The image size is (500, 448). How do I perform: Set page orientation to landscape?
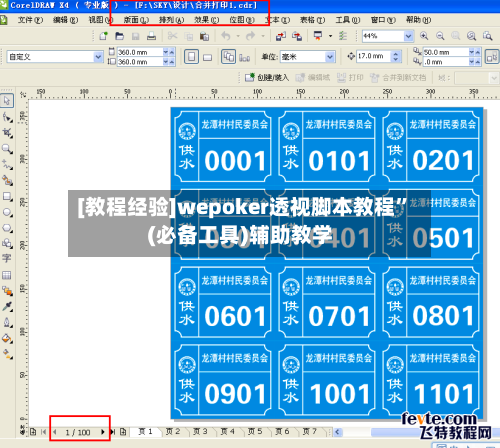click(208, 57)
